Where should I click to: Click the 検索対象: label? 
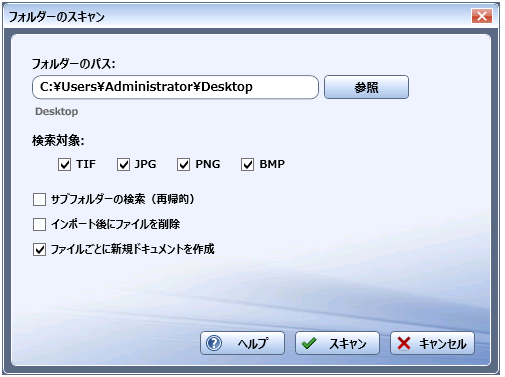(58, 140)
